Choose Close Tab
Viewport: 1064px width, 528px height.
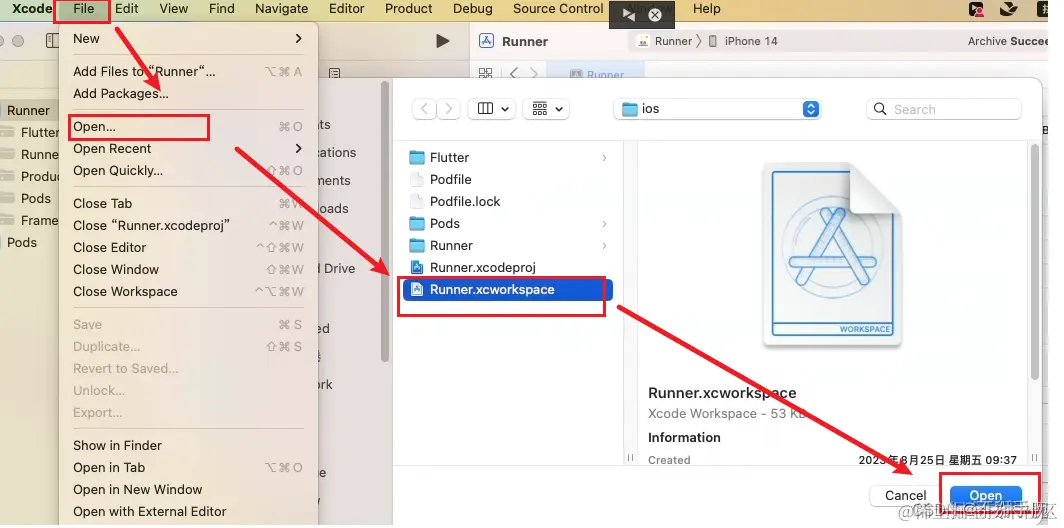188,204
